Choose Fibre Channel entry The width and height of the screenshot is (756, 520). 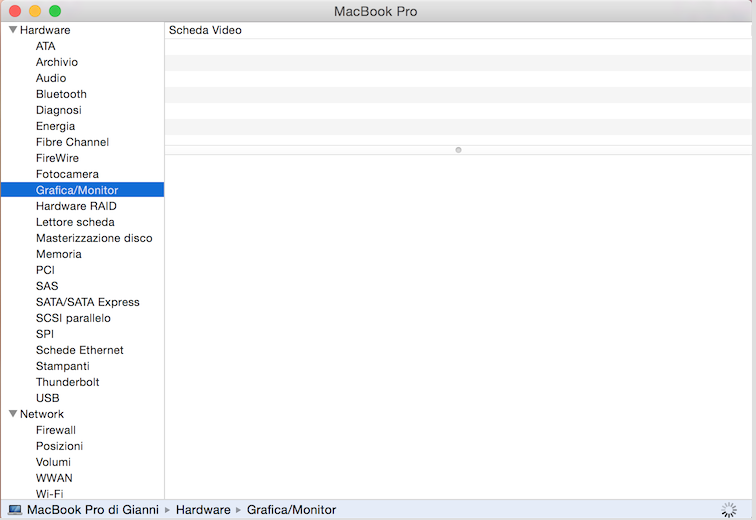pos(72,142)
